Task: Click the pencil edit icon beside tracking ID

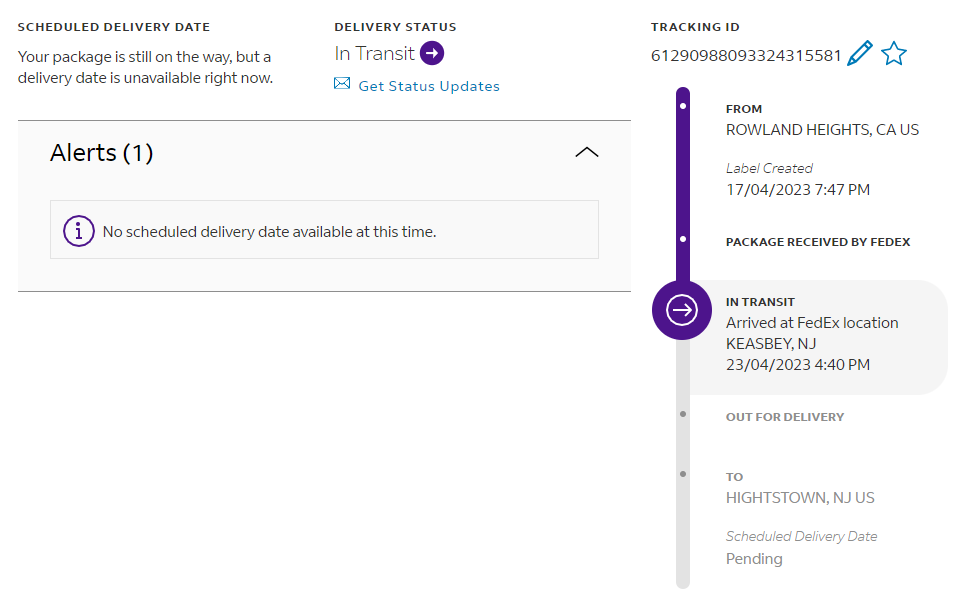Action: click(x=859, y=54)
